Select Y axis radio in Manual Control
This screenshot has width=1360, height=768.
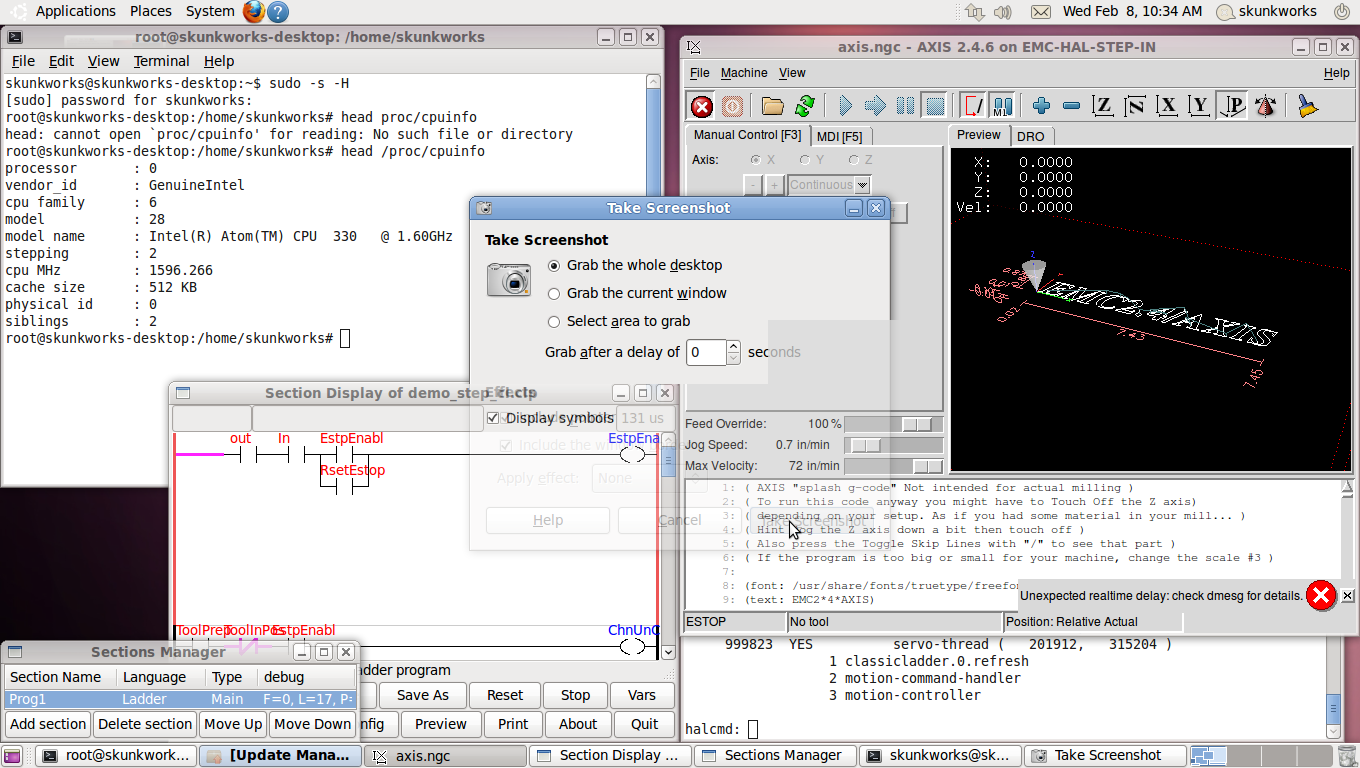click(806, 160)
